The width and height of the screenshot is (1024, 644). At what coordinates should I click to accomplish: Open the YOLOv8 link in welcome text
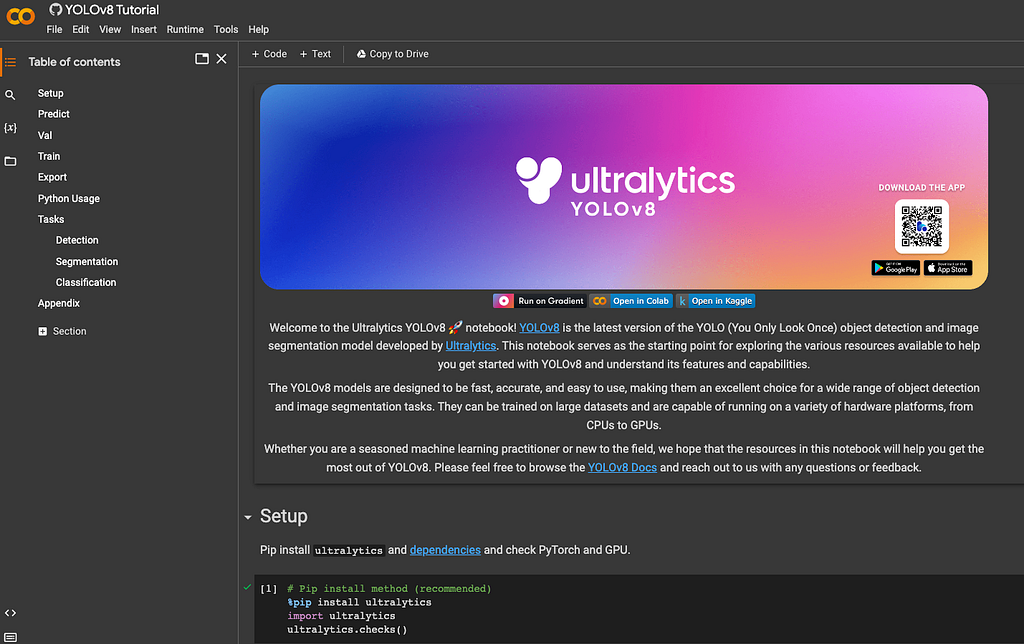539,328
